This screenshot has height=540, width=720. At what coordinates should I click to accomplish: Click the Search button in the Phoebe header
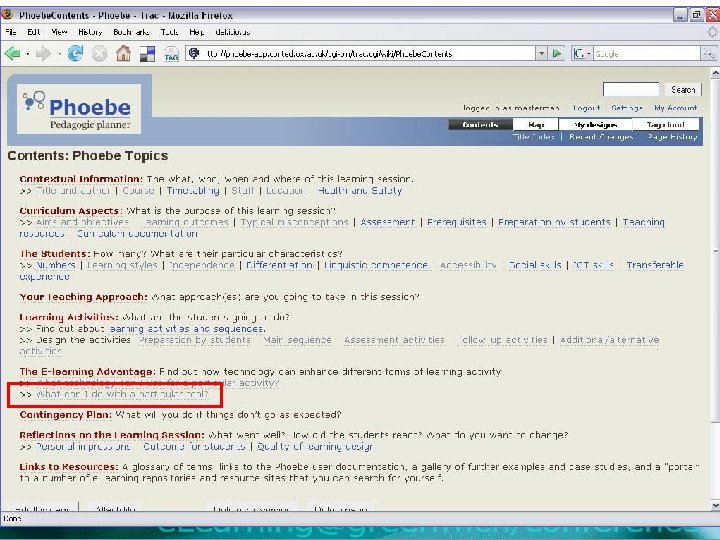click(683, 90)
